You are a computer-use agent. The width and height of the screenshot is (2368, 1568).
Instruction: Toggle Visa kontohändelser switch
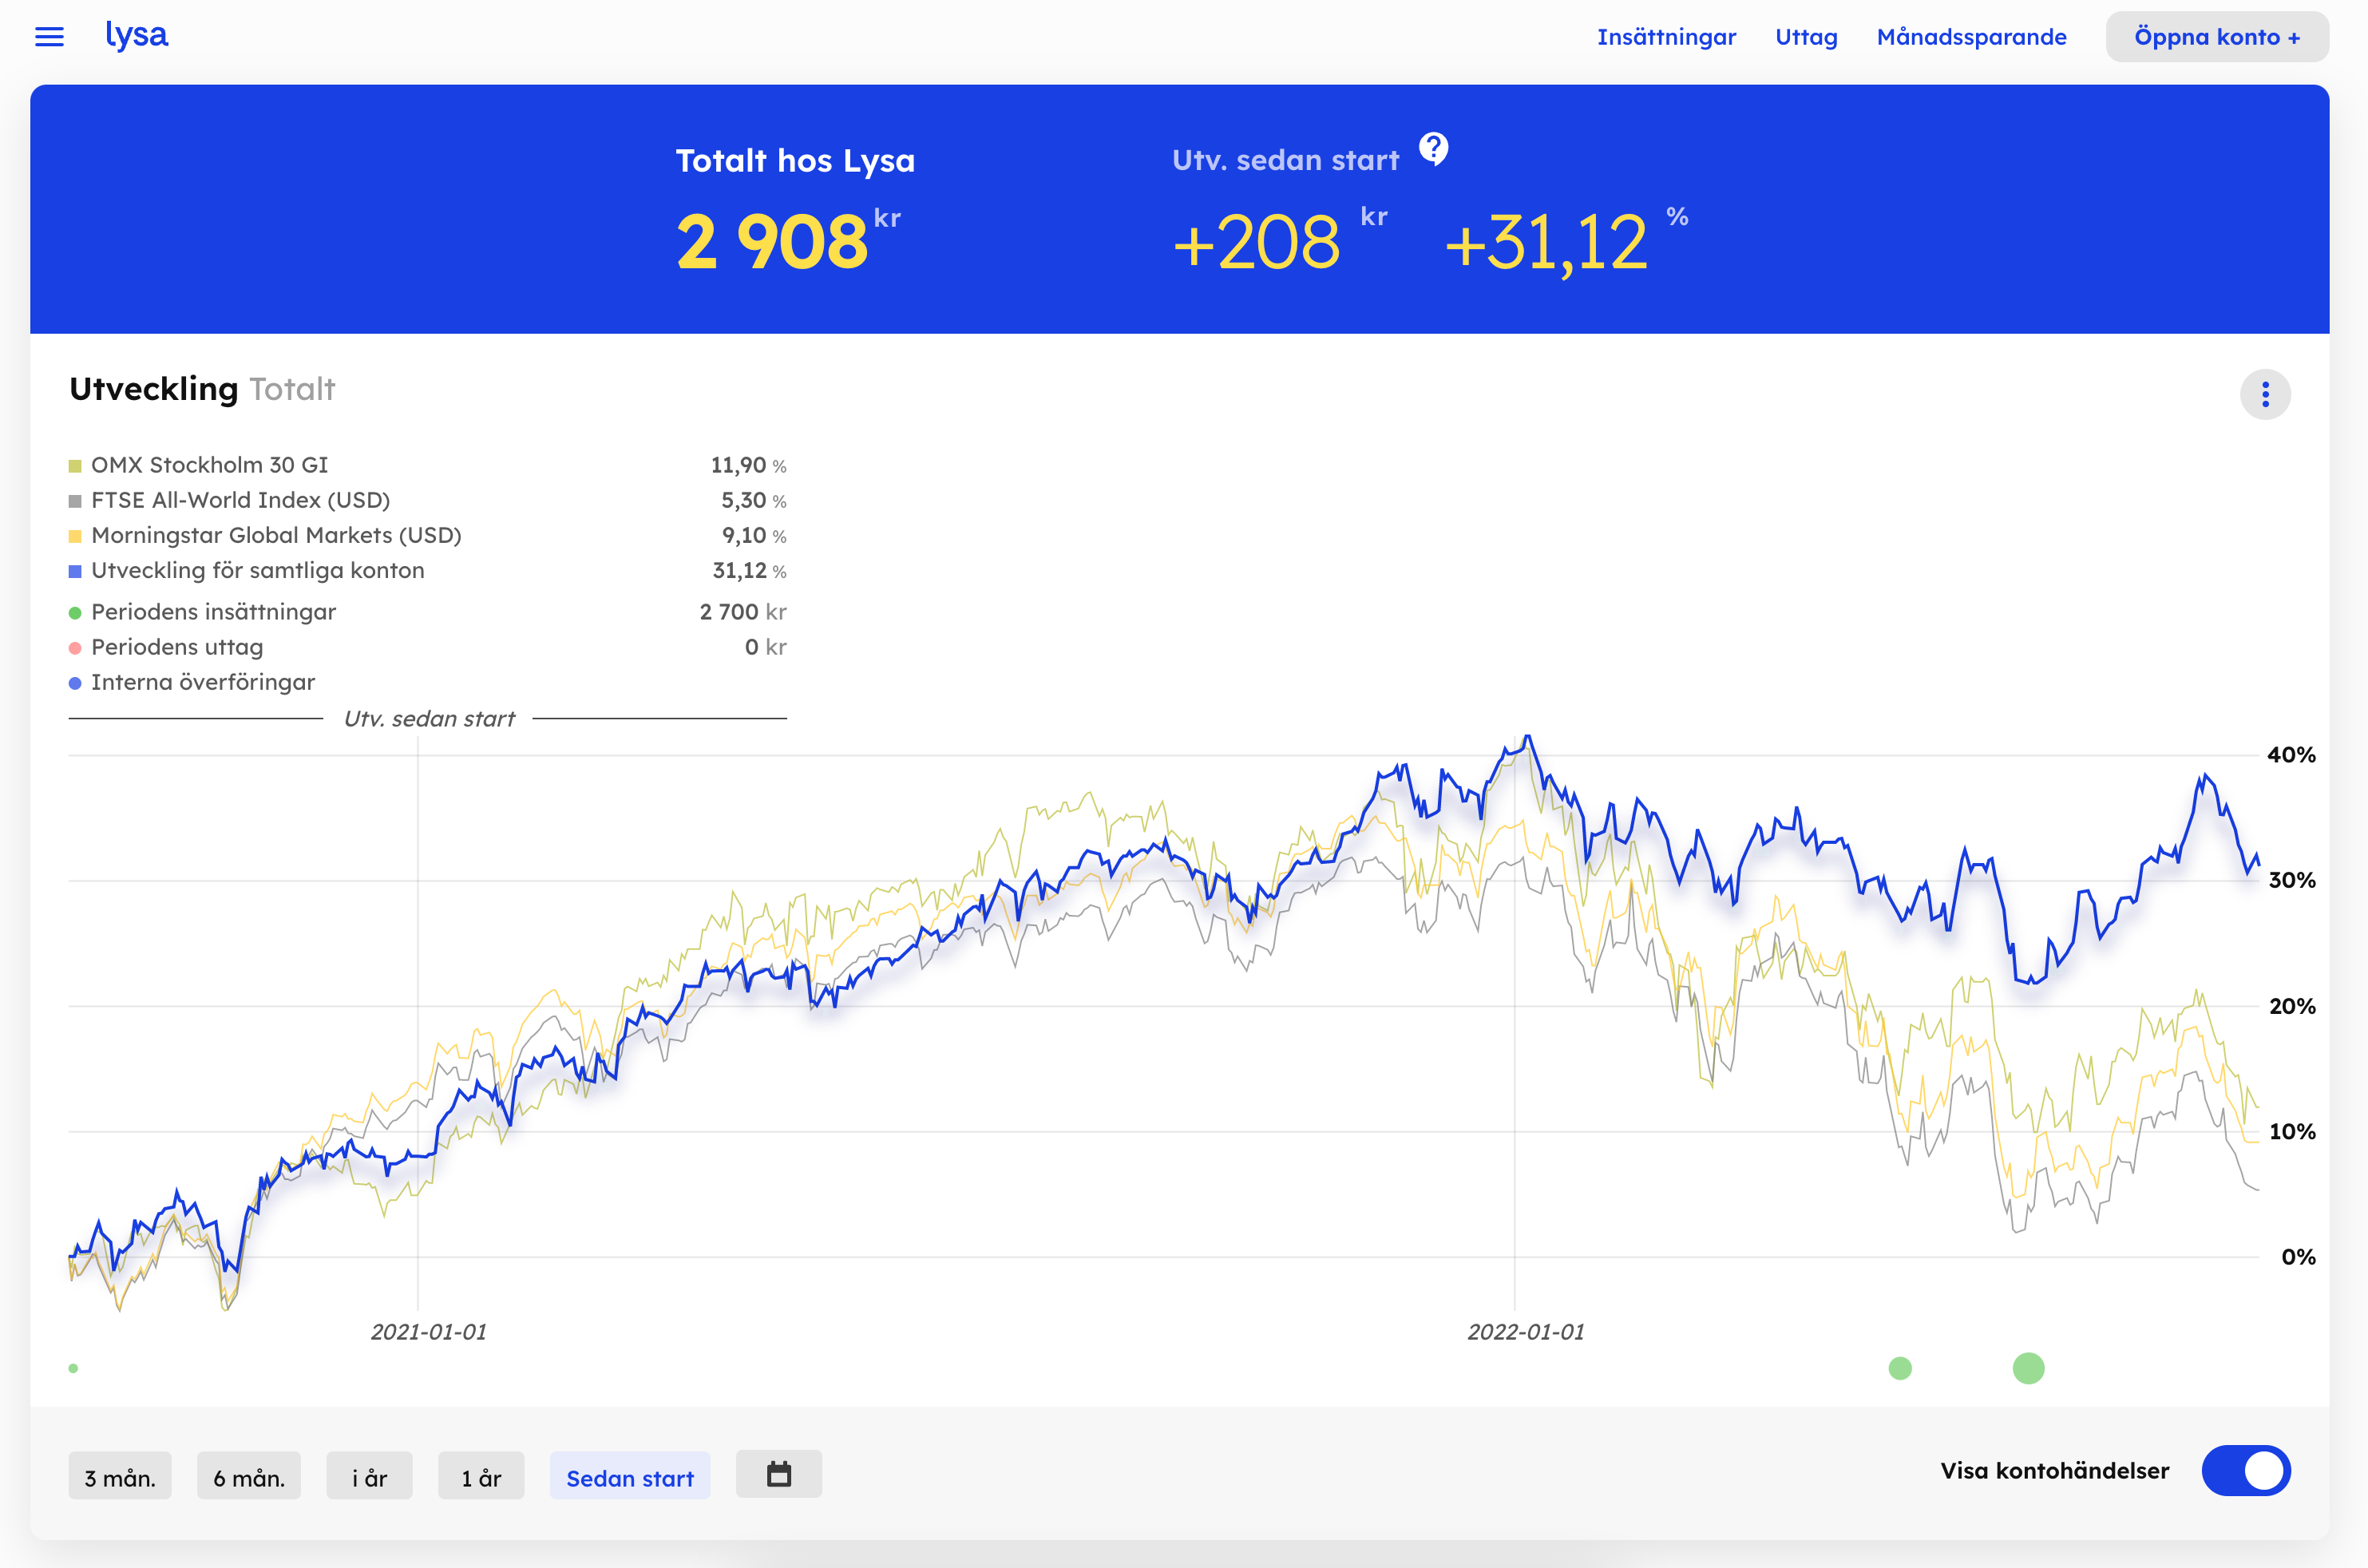[2246, 1470]
